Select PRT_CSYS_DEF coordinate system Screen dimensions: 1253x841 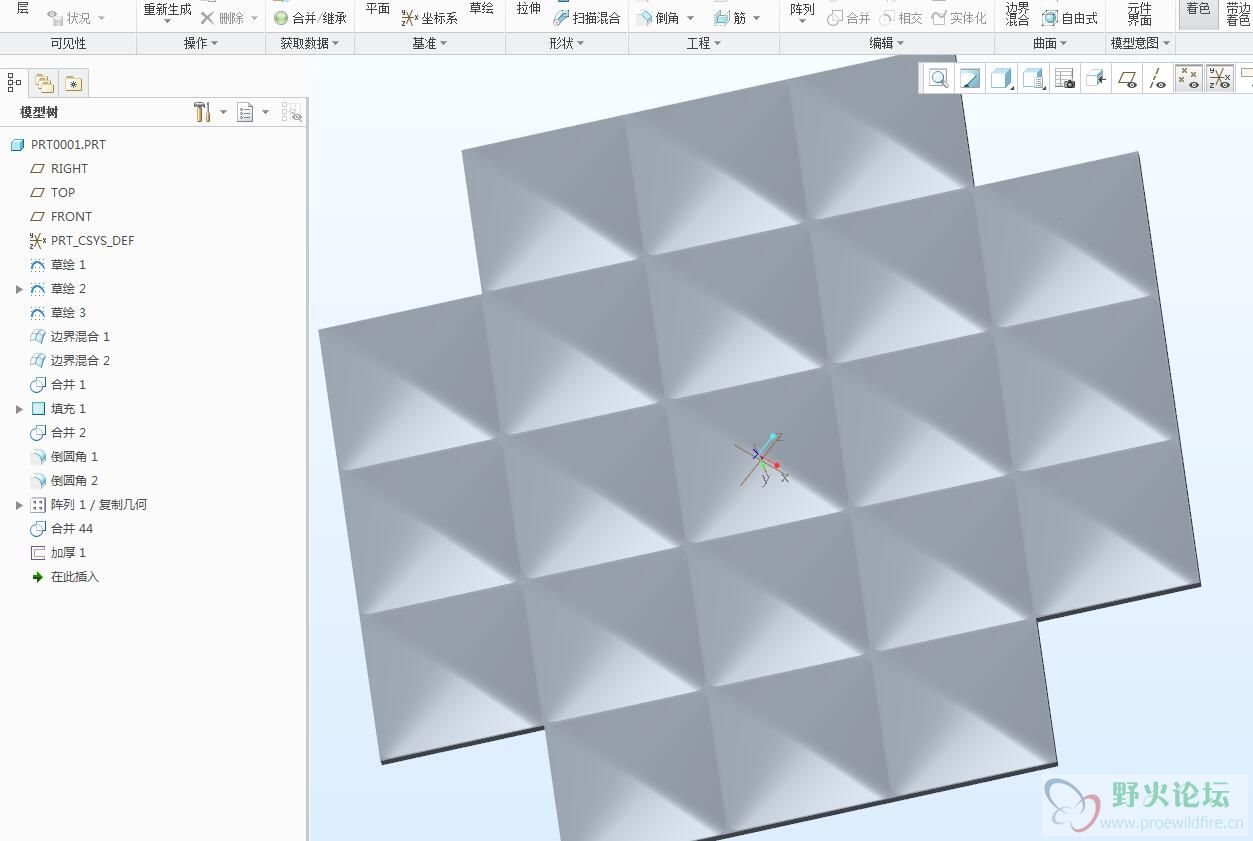(x=82, y=241)
